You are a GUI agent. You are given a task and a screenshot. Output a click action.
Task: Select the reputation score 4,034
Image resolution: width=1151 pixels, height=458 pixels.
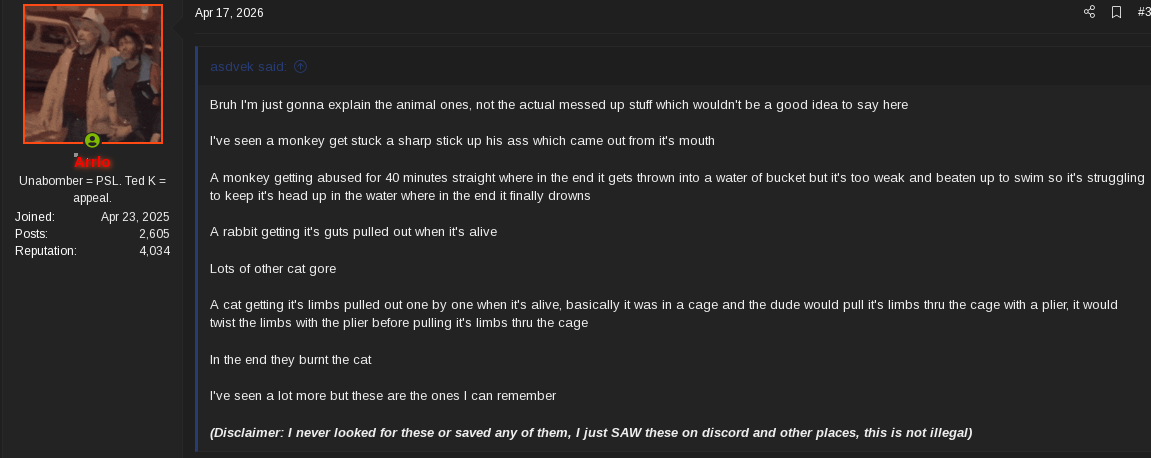(x=154, y=251)
